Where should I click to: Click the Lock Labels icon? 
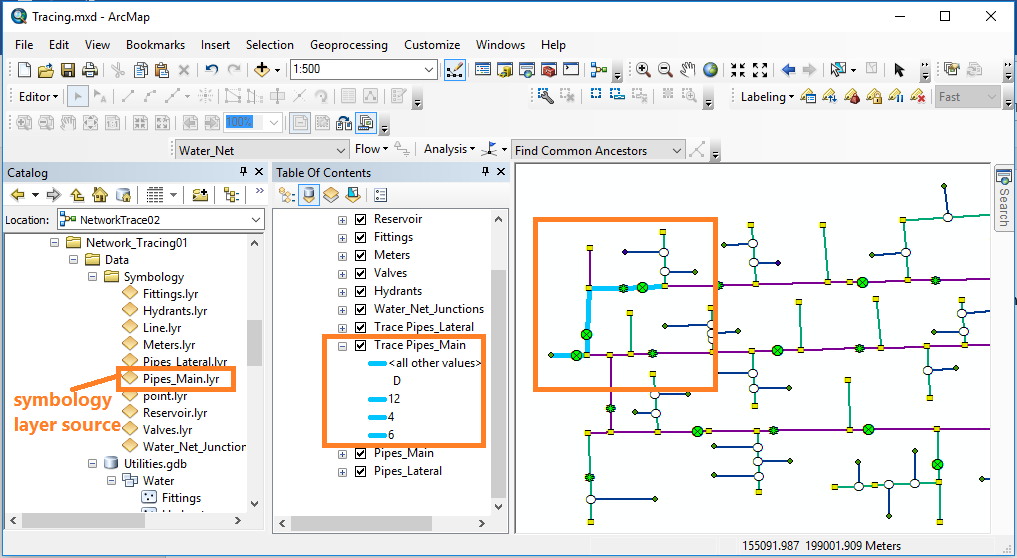[874, 97]
